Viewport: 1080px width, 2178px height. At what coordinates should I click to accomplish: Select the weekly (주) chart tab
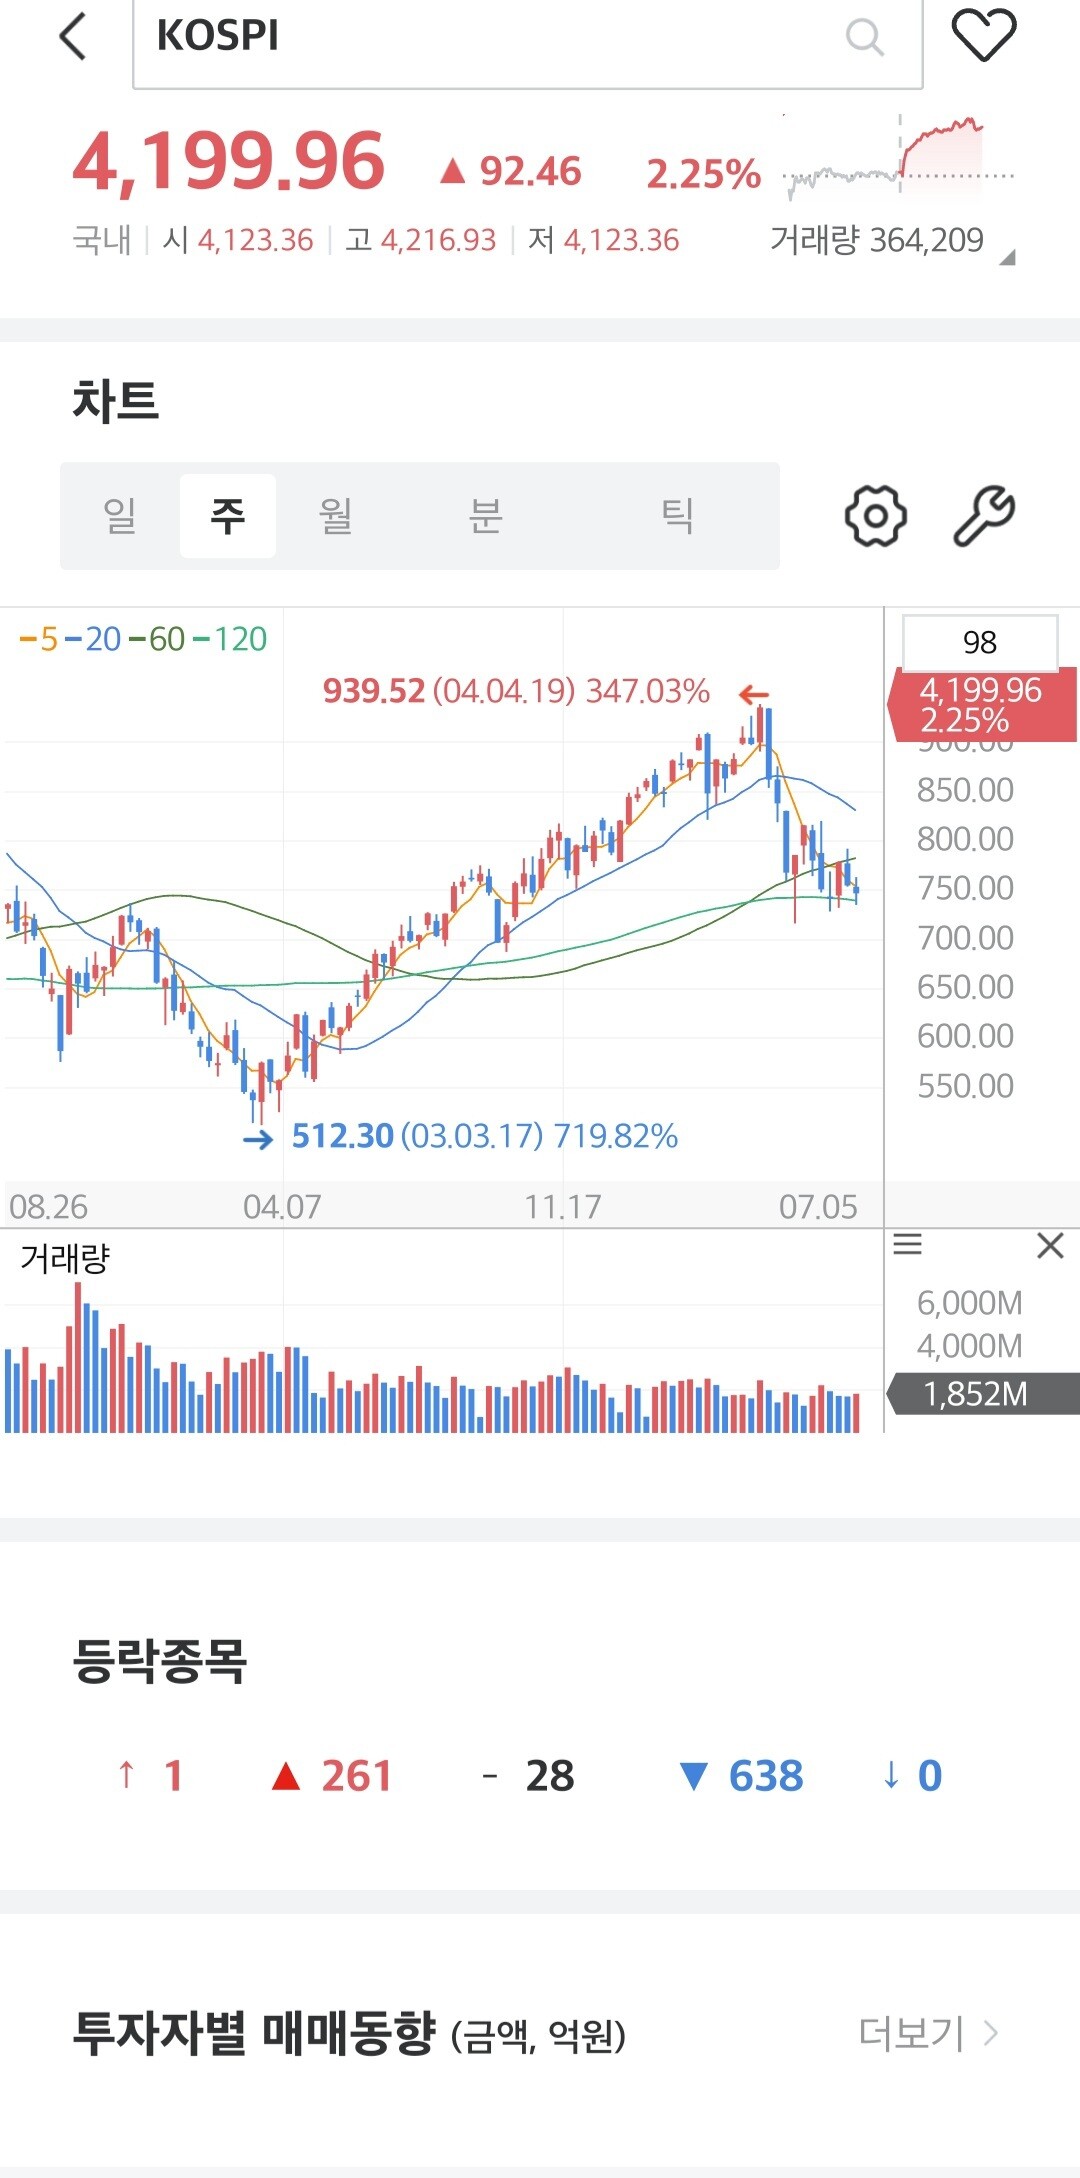point(228,516)
